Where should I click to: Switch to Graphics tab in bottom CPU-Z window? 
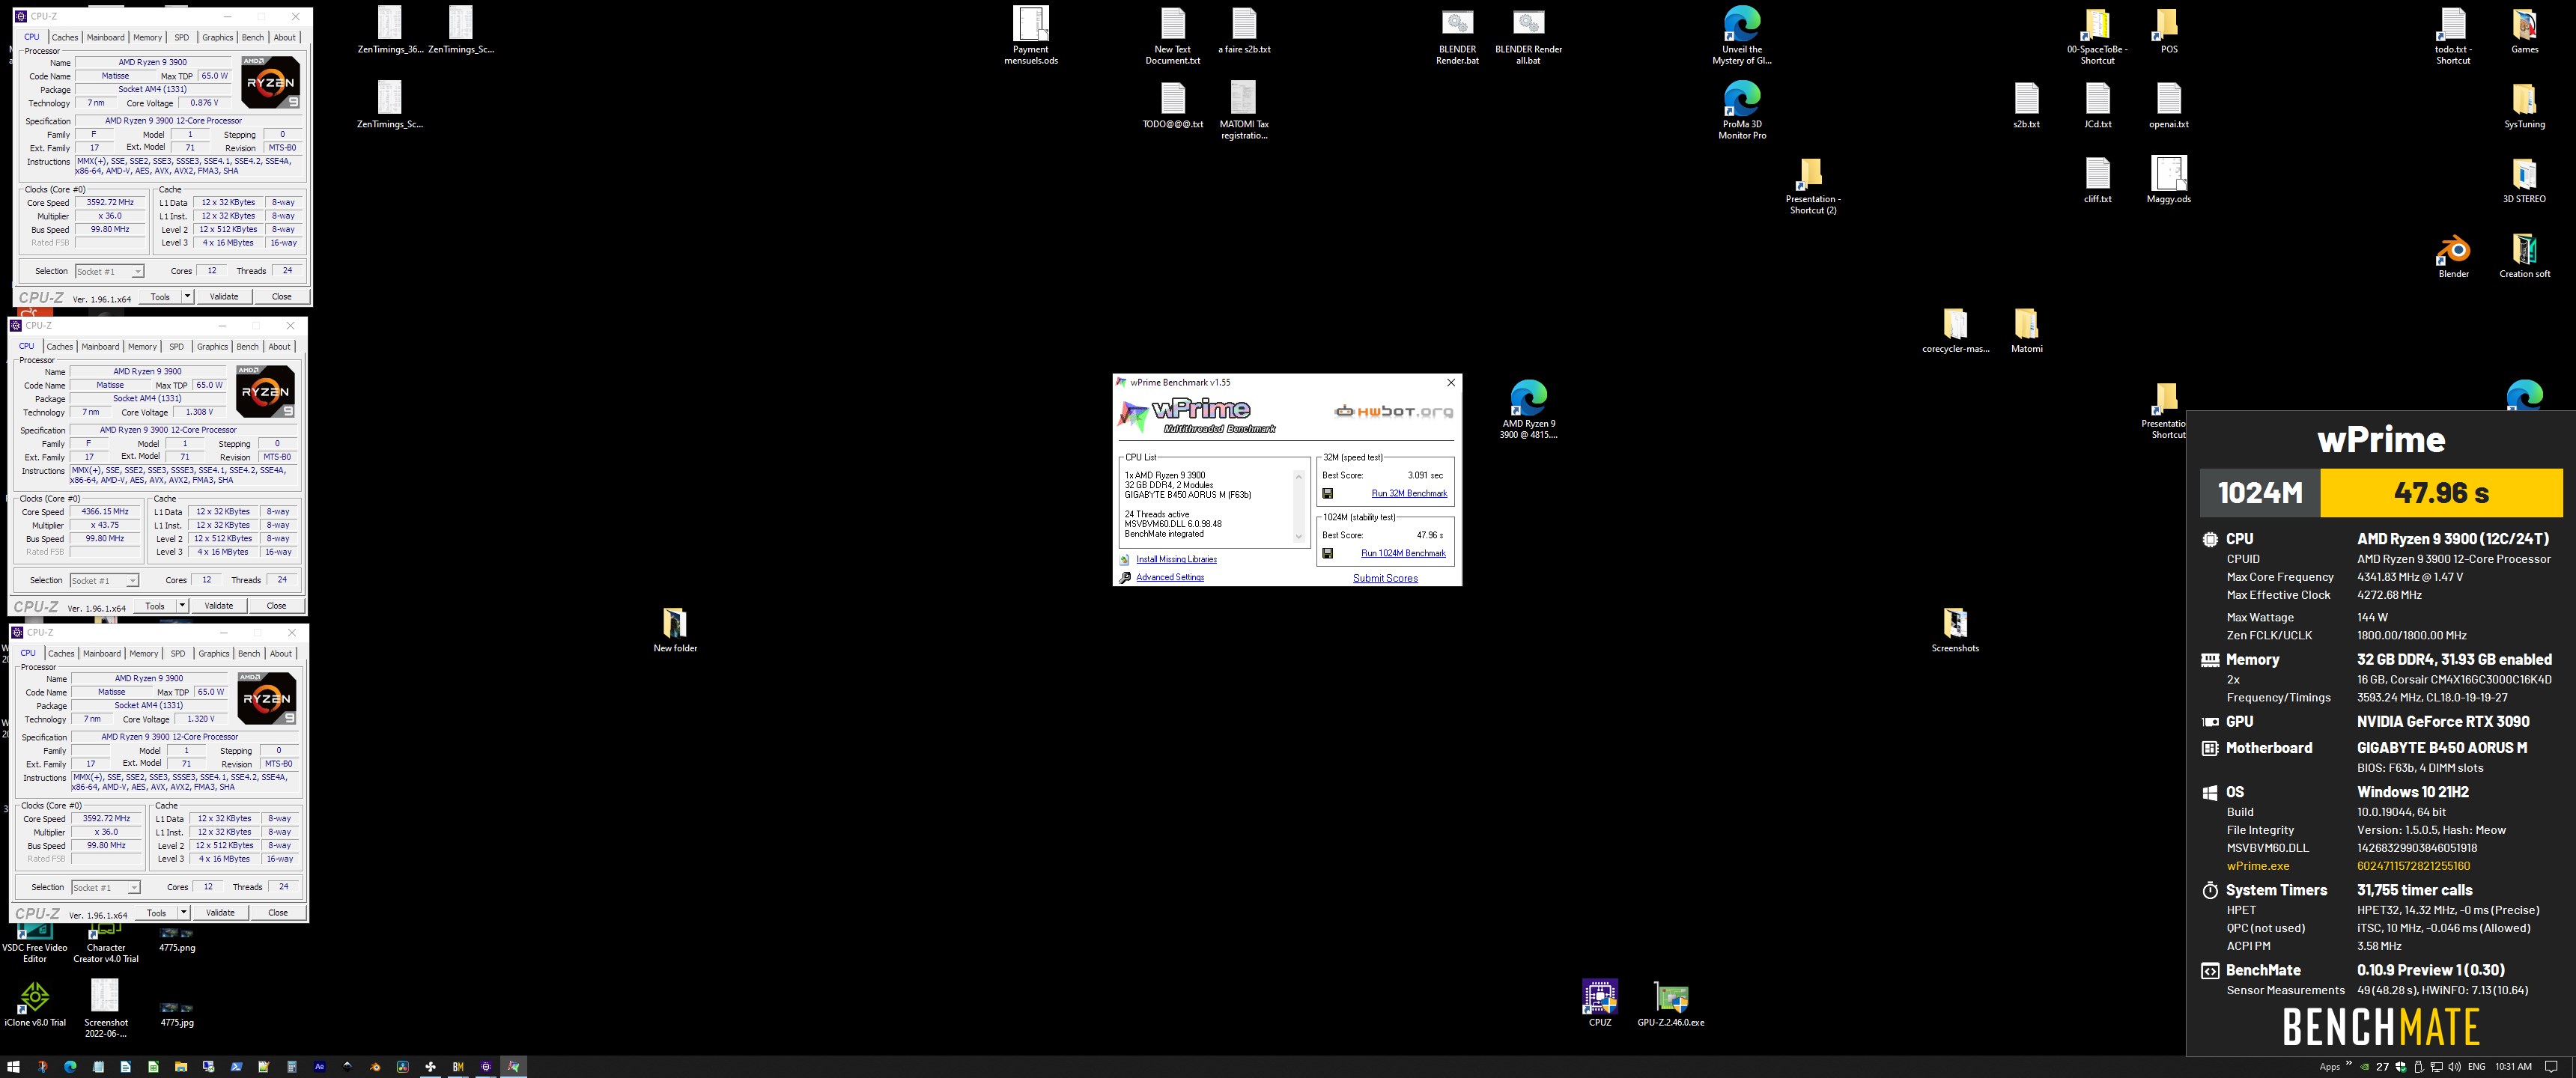(214, 653)
